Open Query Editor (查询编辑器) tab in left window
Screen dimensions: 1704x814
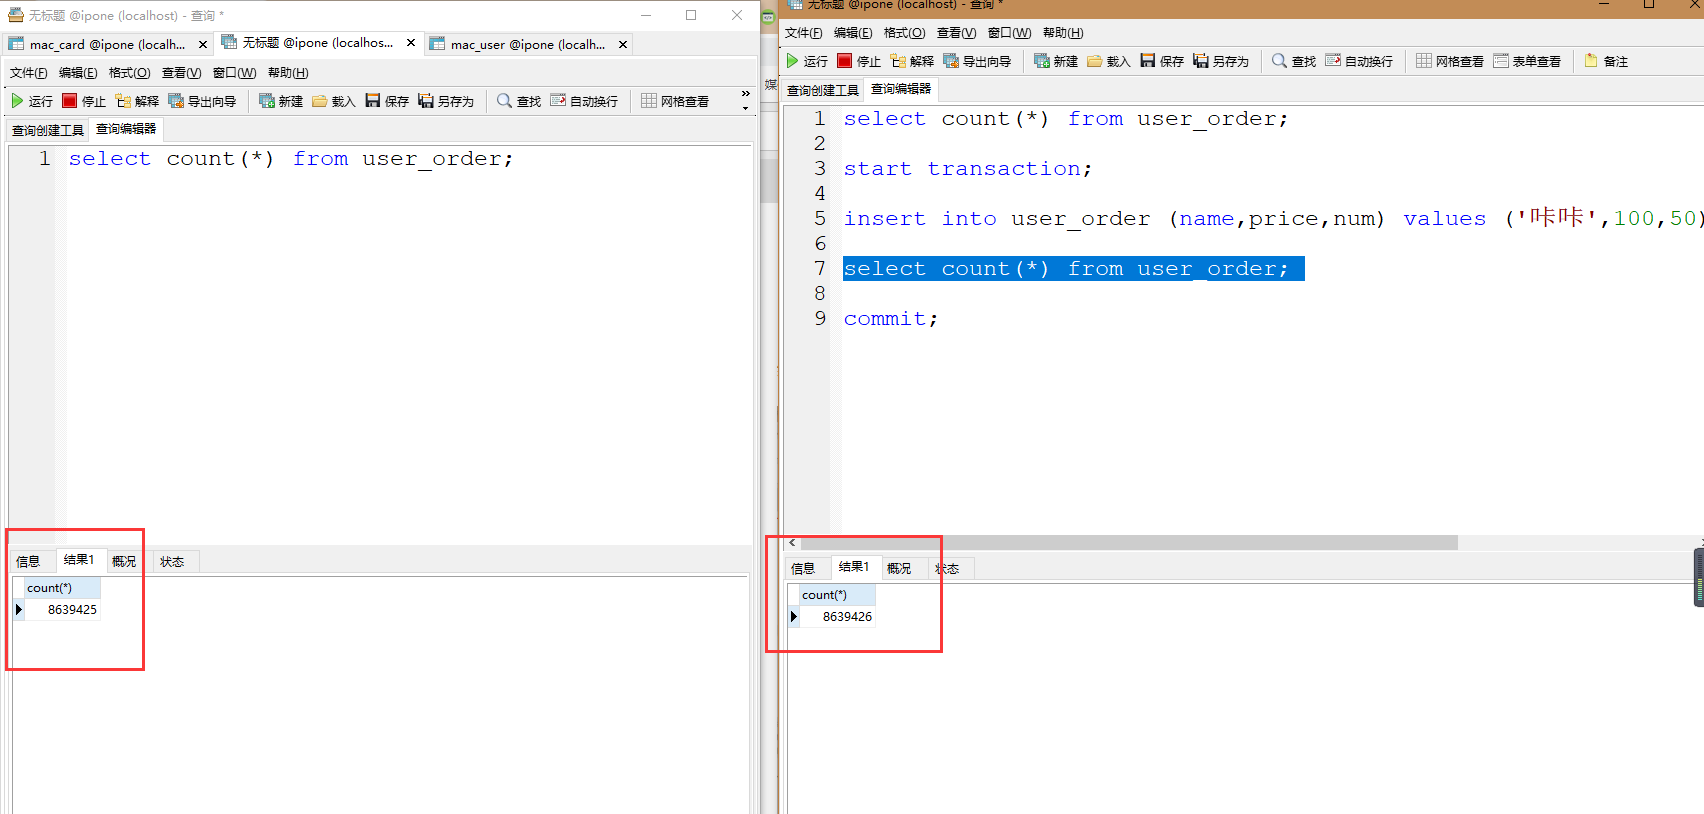click(126, 129)
